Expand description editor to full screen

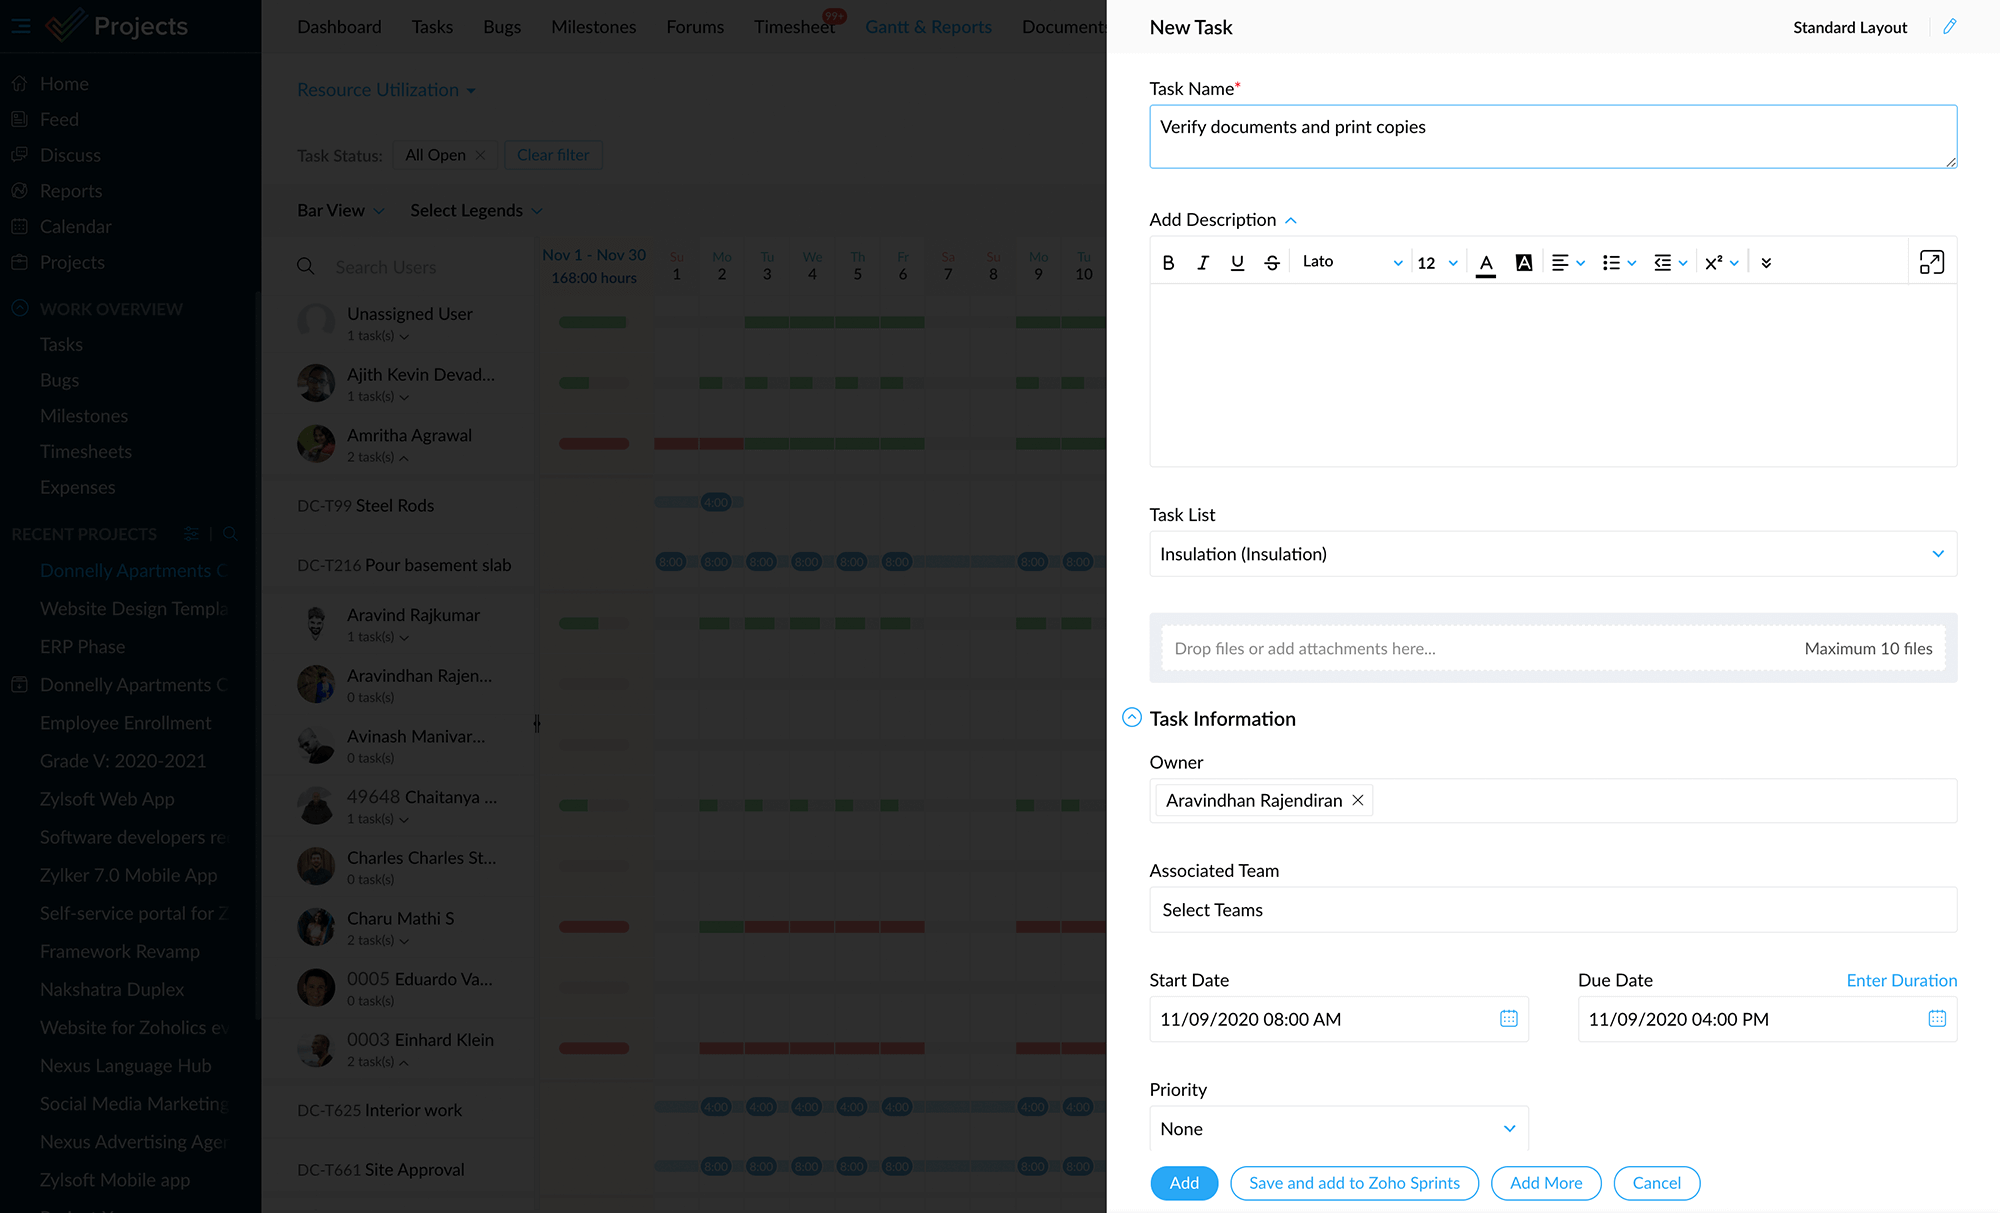coord(1932,262)
